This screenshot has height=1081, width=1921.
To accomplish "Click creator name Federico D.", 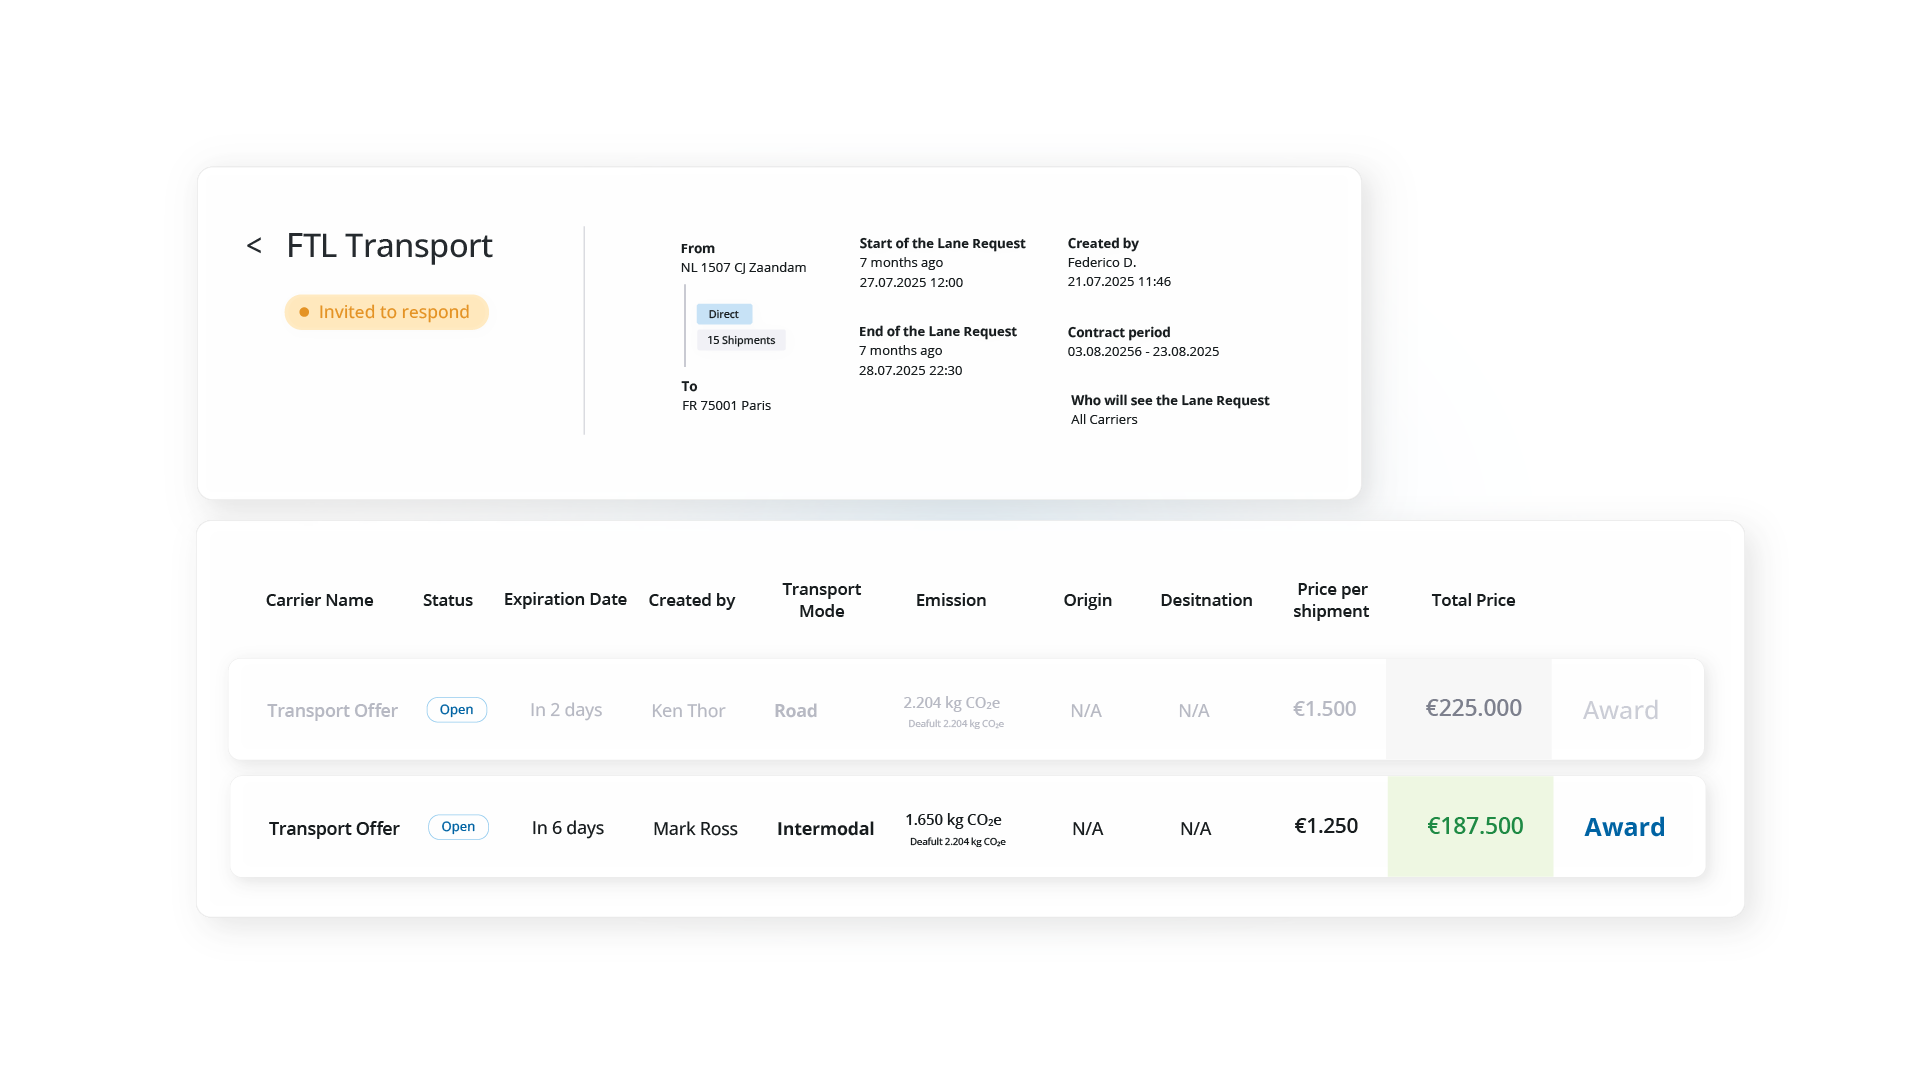I will pos(1101,262).
